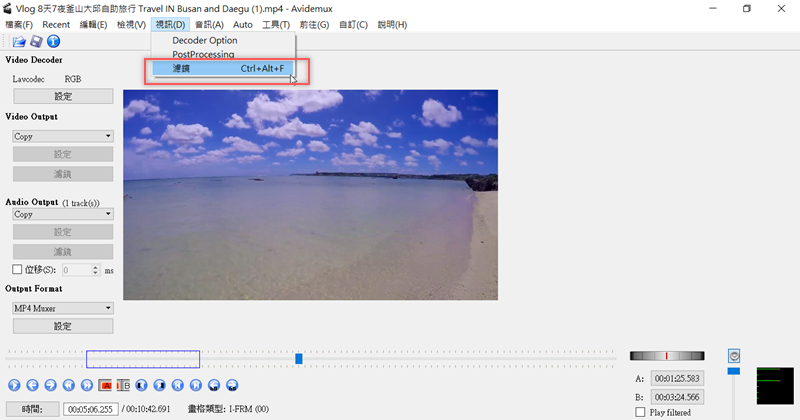Click the vertical volume slider handle
800x420 pixels.
734,371
